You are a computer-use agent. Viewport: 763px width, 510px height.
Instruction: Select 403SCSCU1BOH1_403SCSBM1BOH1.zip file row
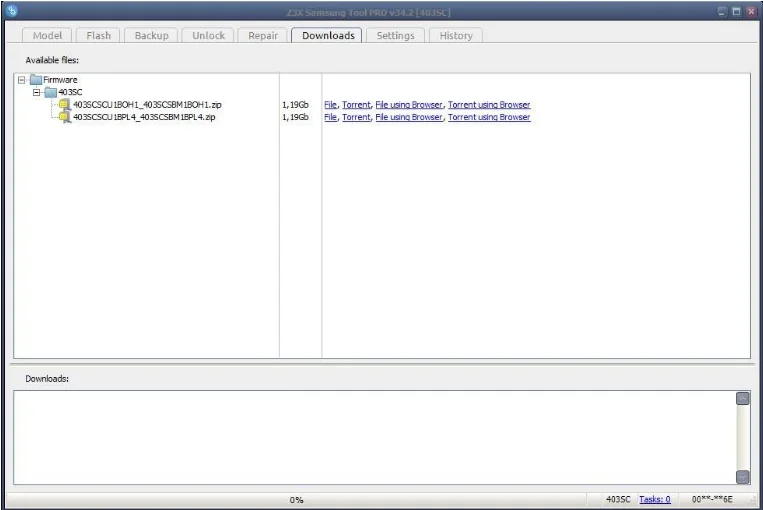(x=147, y=105)
